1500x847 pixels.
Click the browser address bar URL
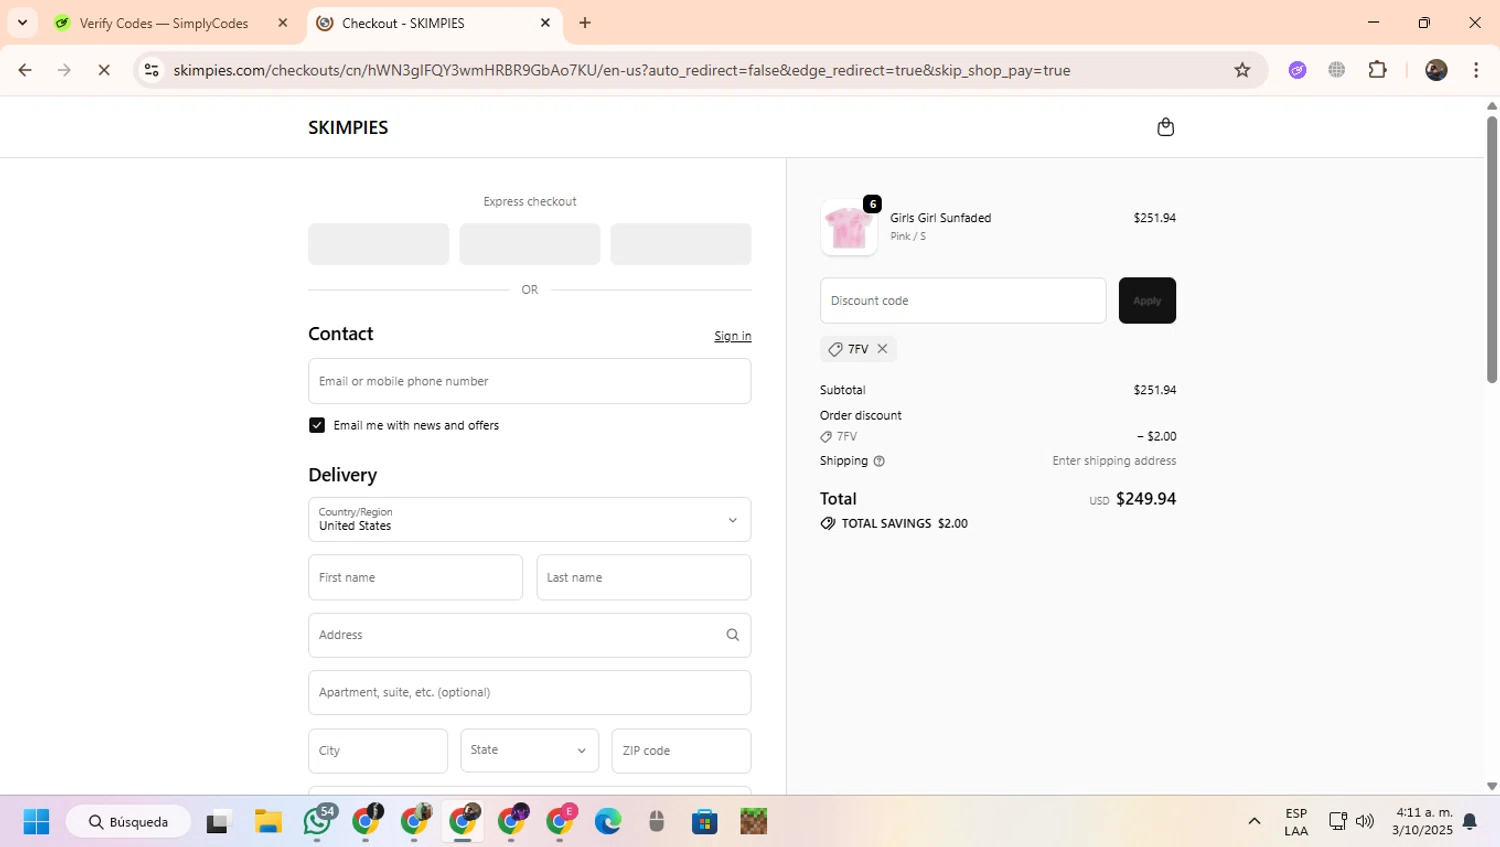coord(622,70)
